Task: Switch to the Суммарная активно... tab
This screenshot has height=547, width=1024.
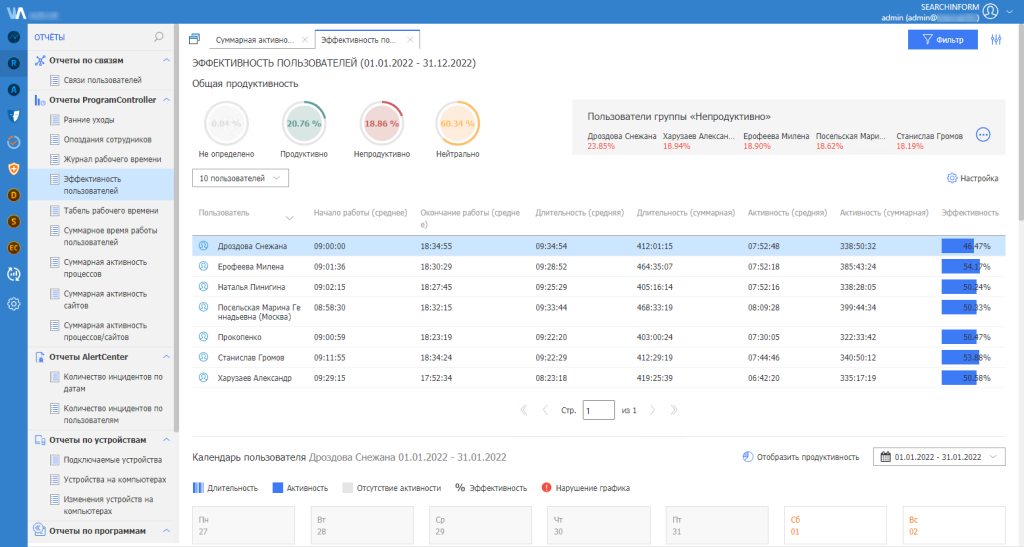Action: tap(255, 40)
